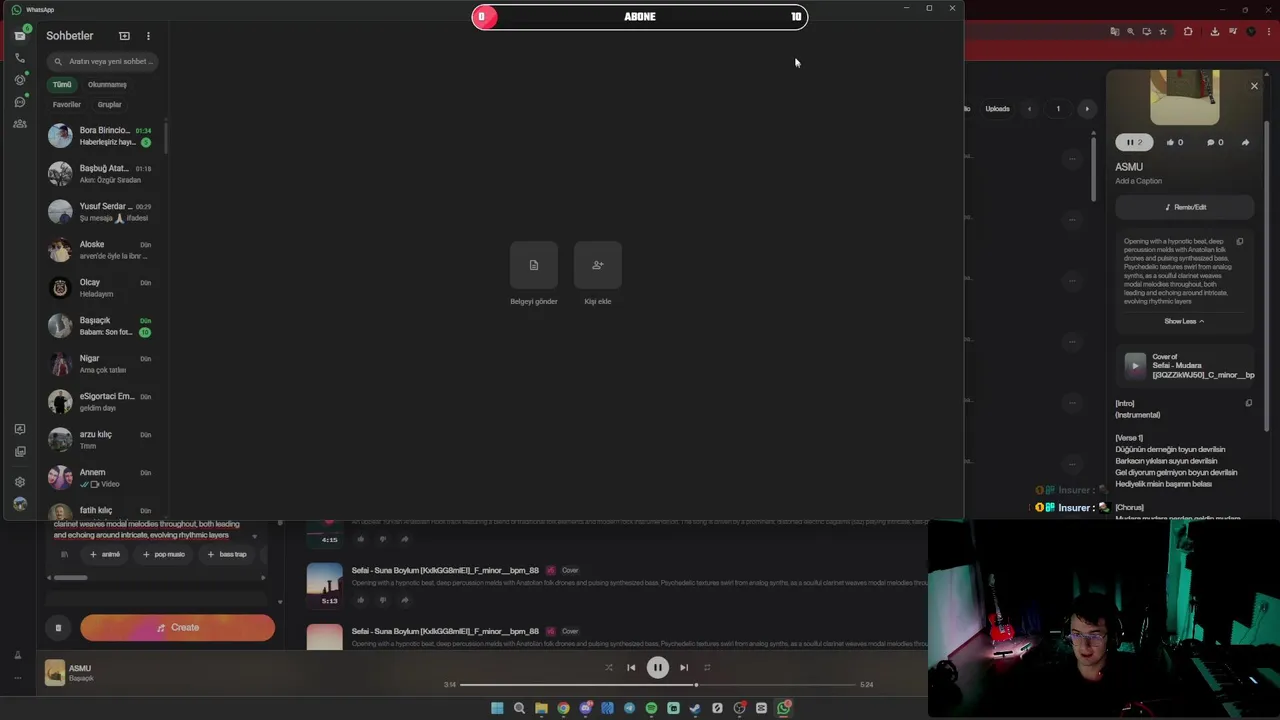
Task: Start a new chat in WhatsApp
Action: [x=124, y=36]
